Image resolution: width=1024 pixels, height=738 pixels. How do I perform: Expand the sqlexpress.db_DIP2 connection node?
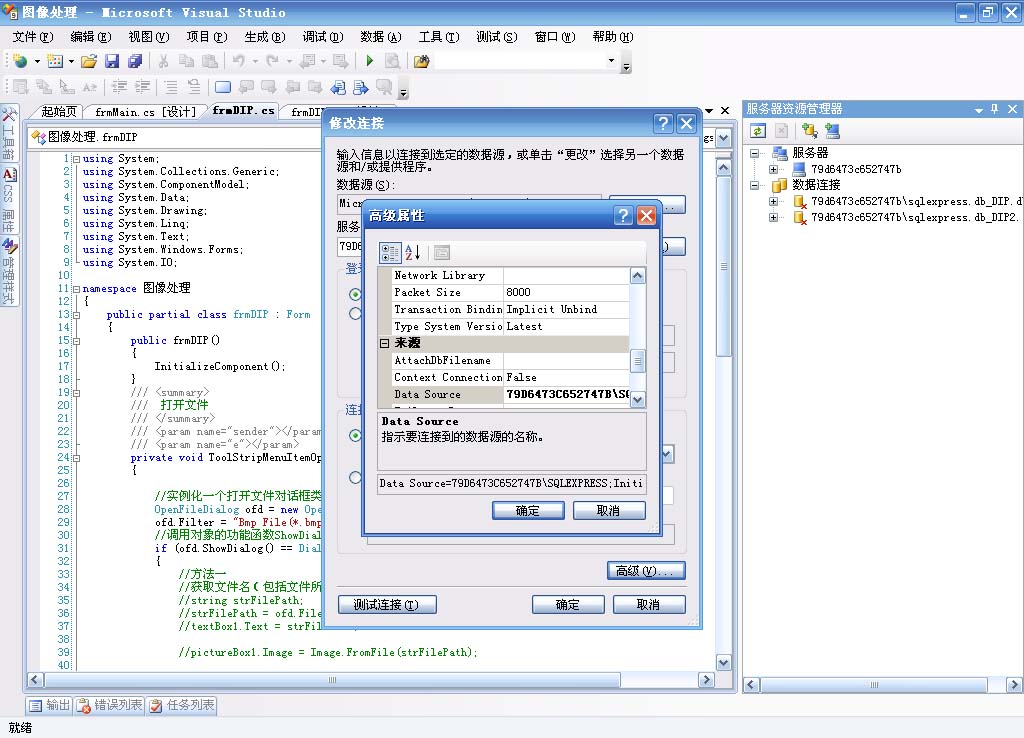tap(773, 217)
